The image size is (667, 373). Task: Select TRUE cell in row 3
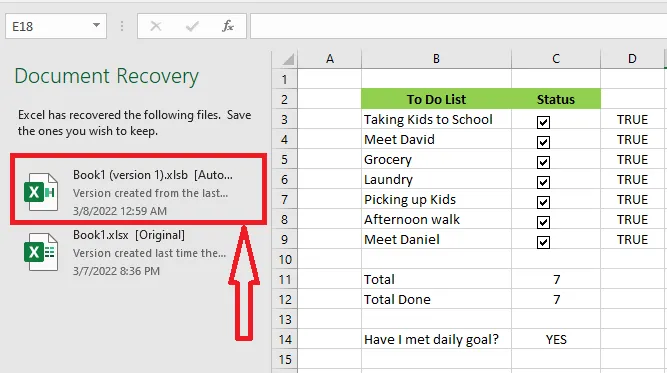tap(633, 119)
